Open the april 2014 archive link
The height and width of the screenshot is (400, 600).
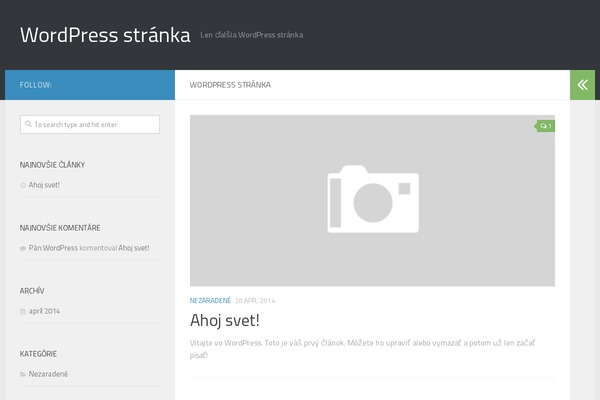click(x=44, y=311)
